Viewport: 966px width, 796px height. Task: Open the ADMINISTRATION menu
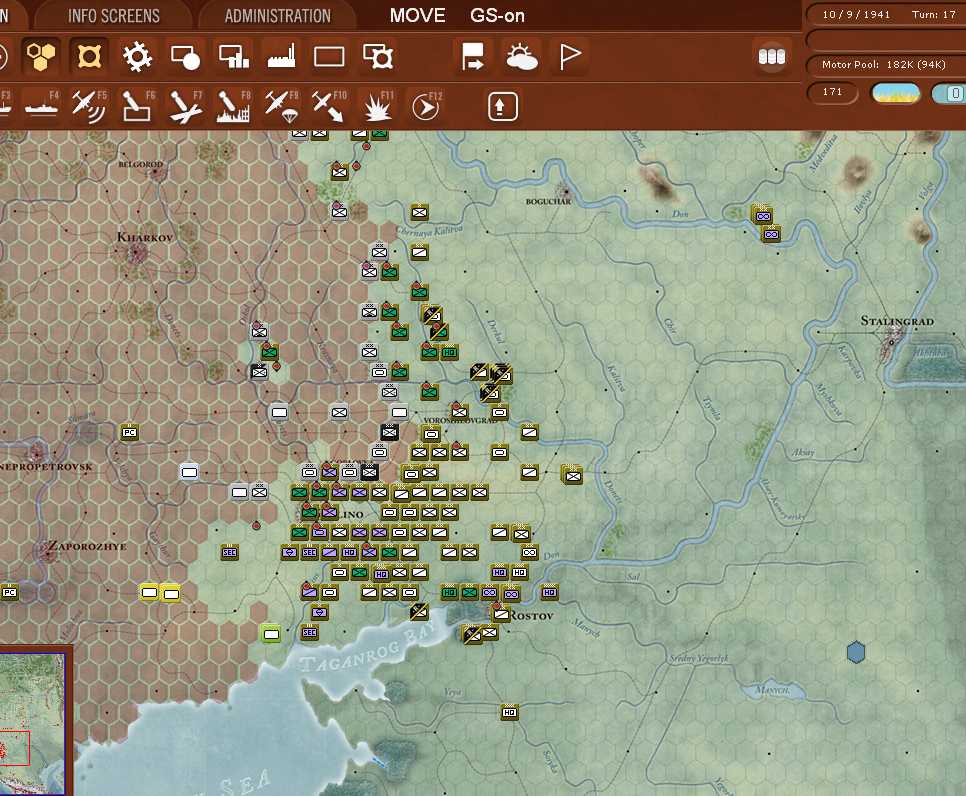tap(277, 15)
